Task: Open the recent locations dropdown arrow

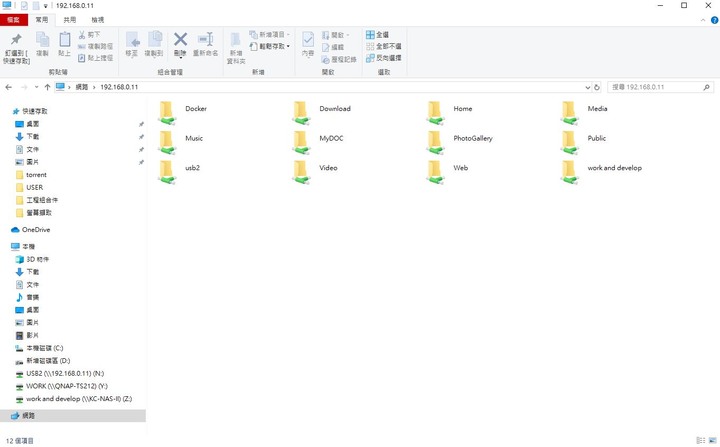Action: tap(36, 87)
